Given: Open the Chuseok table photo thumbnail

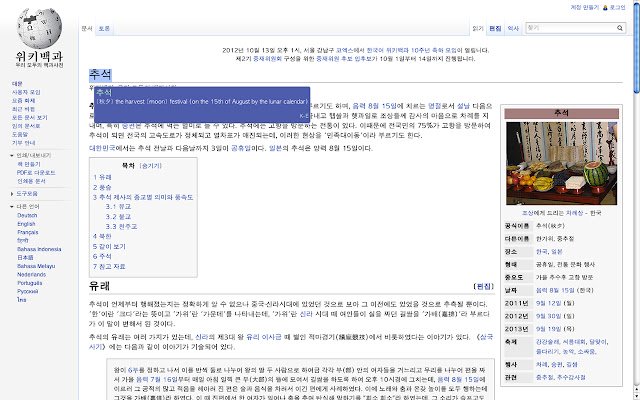Looking at the screenshot, I should (x=562, y=163).
